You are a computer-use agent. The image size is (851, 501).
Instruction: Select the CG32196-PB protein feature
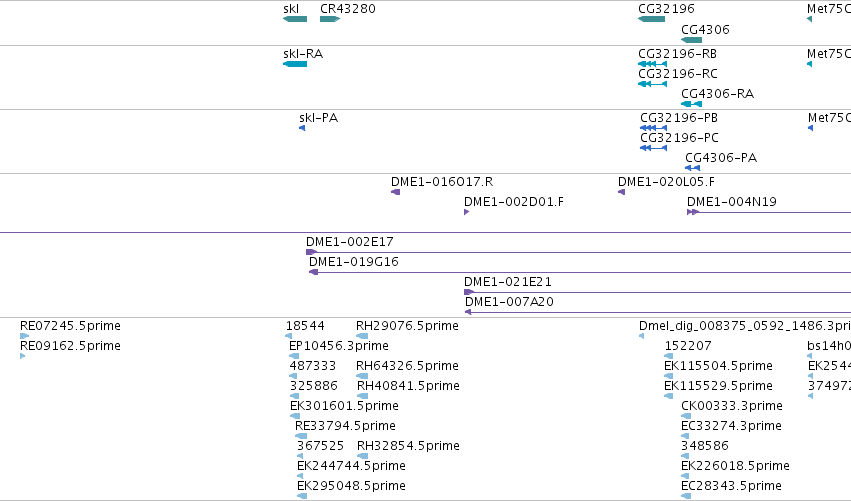tap(653, 128)
